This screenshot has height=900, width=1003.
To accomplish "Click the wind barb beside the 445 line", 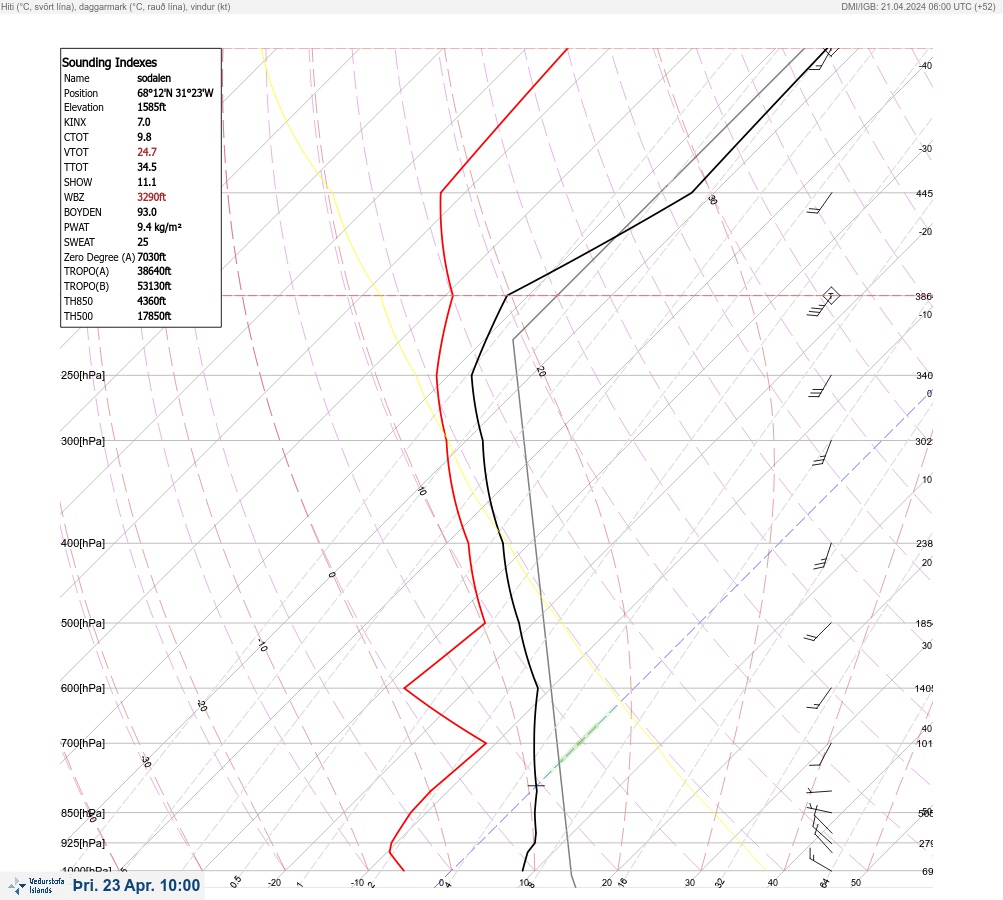I will [819, 203].
